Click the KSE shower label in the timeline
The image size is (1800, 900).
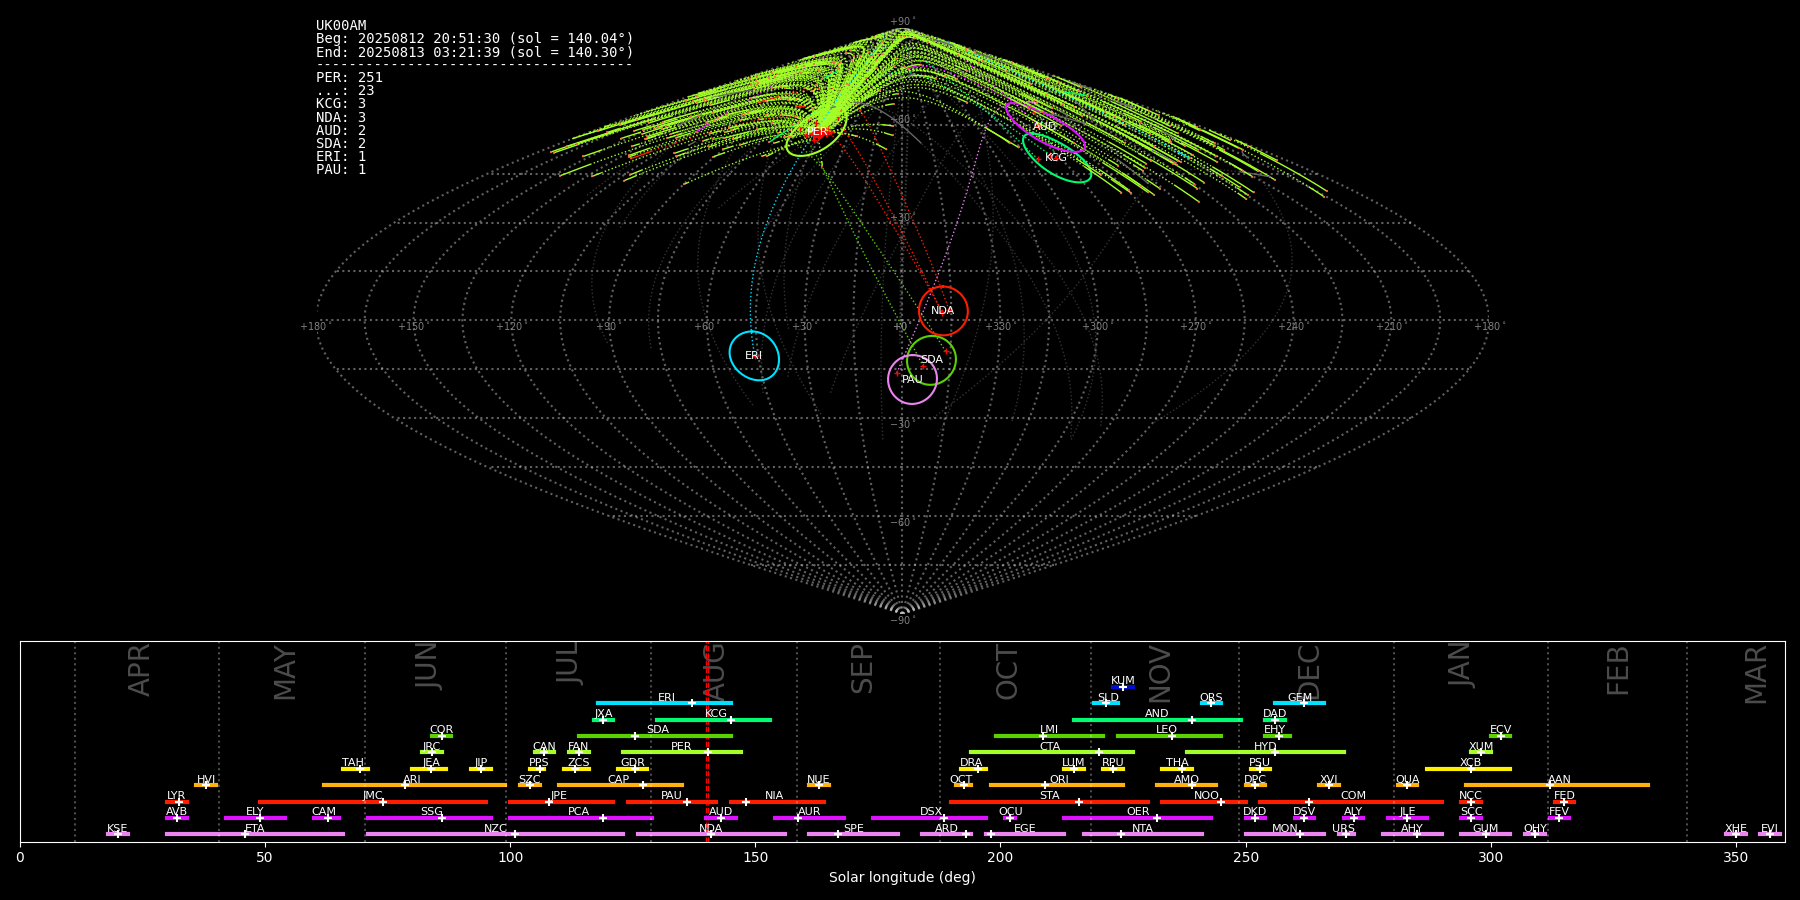117,828
